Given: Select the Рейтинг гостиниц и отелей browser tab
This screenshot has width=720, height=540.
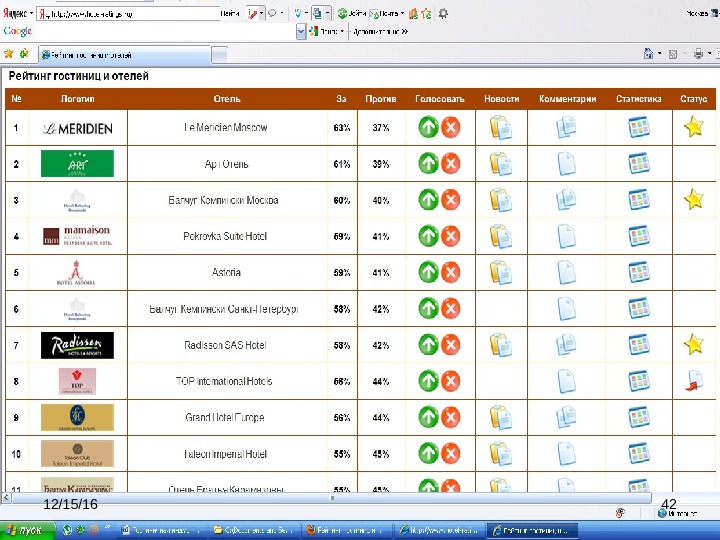Looking at the screenshot, I should pyautogui.click(x=125, y=55).
